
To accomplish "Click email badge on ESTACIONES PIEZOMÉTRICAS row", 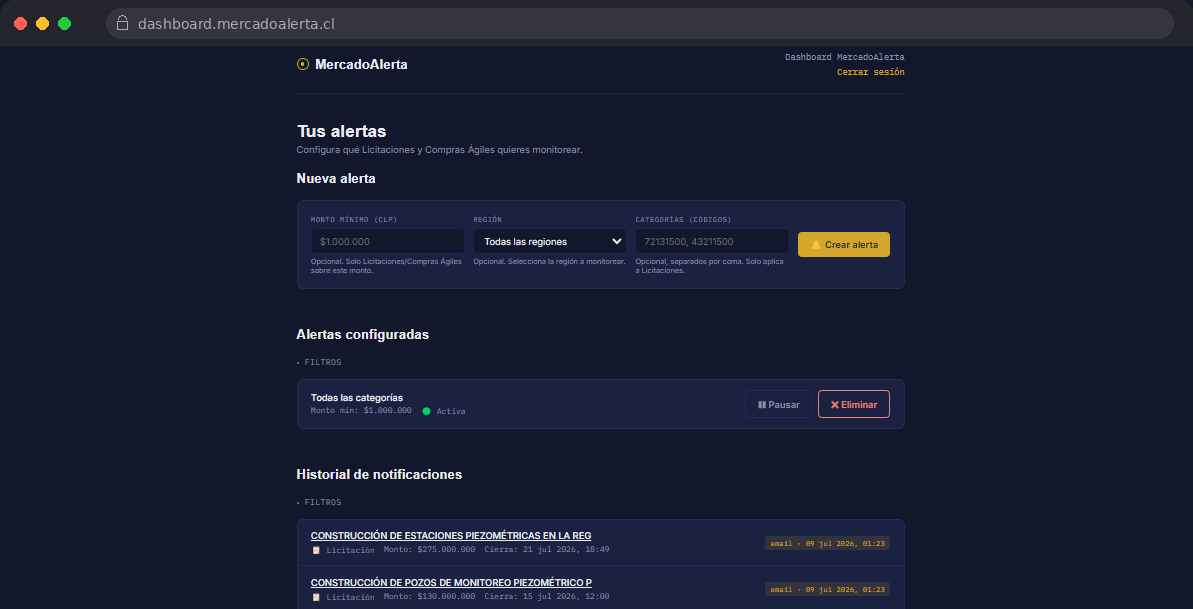I will [x=827, y=544].
